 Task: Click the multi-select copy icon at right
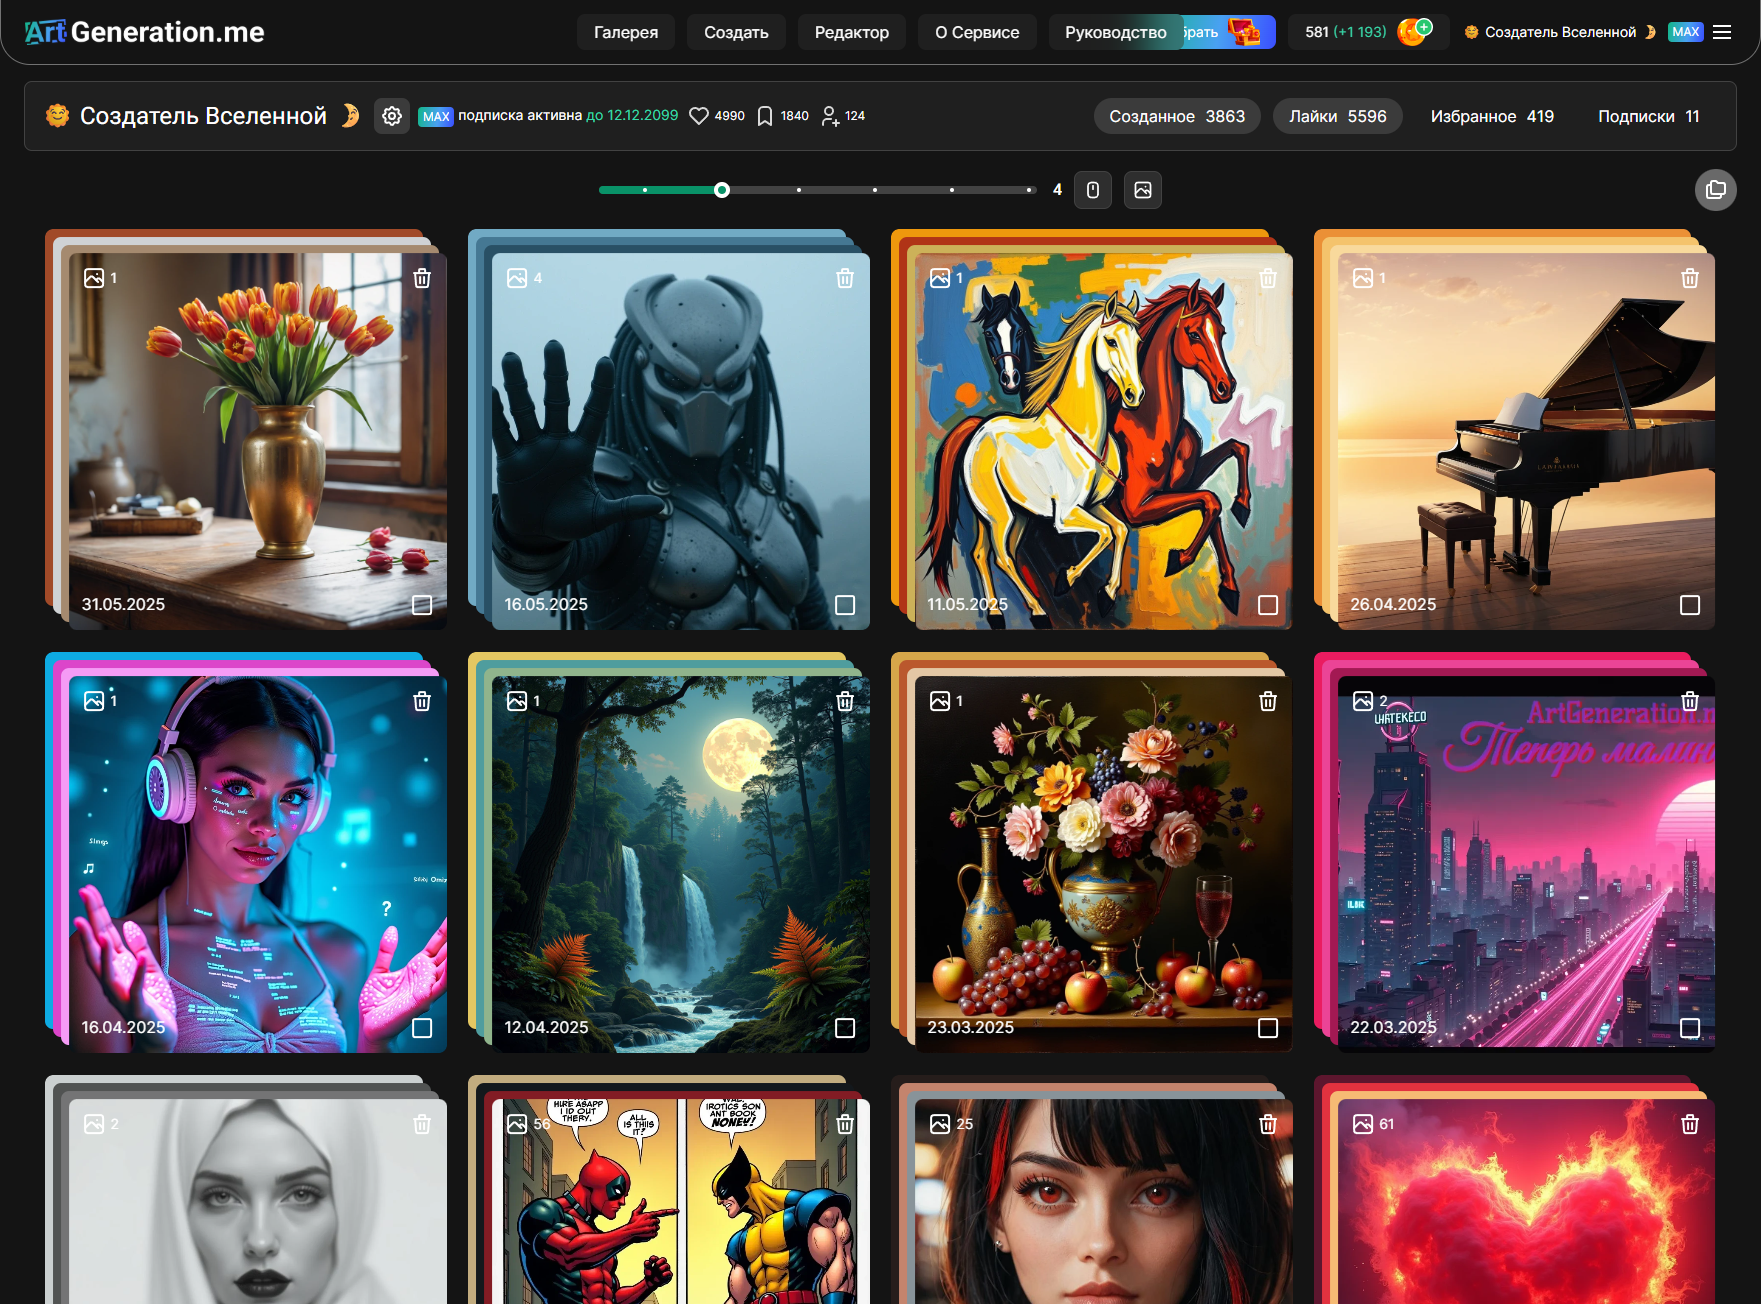tap(1716, 190)
